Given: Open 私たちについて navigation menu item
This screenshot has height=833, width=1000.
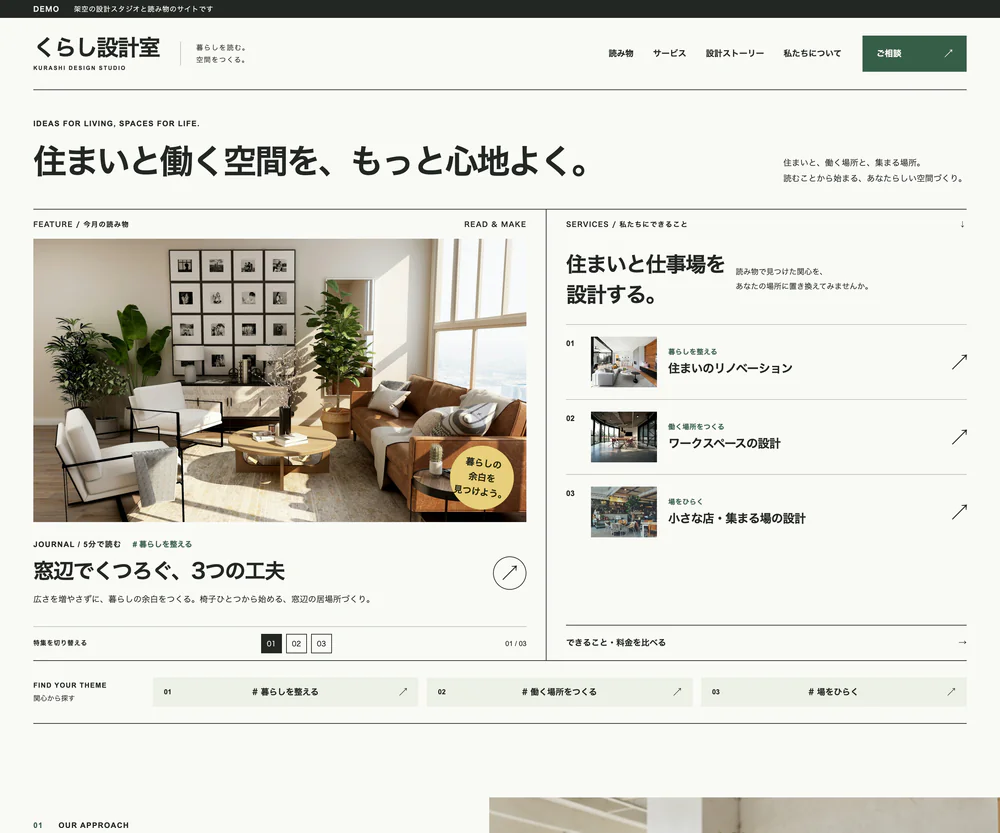Looking at the screenshot, I should (x=812, y=54).
